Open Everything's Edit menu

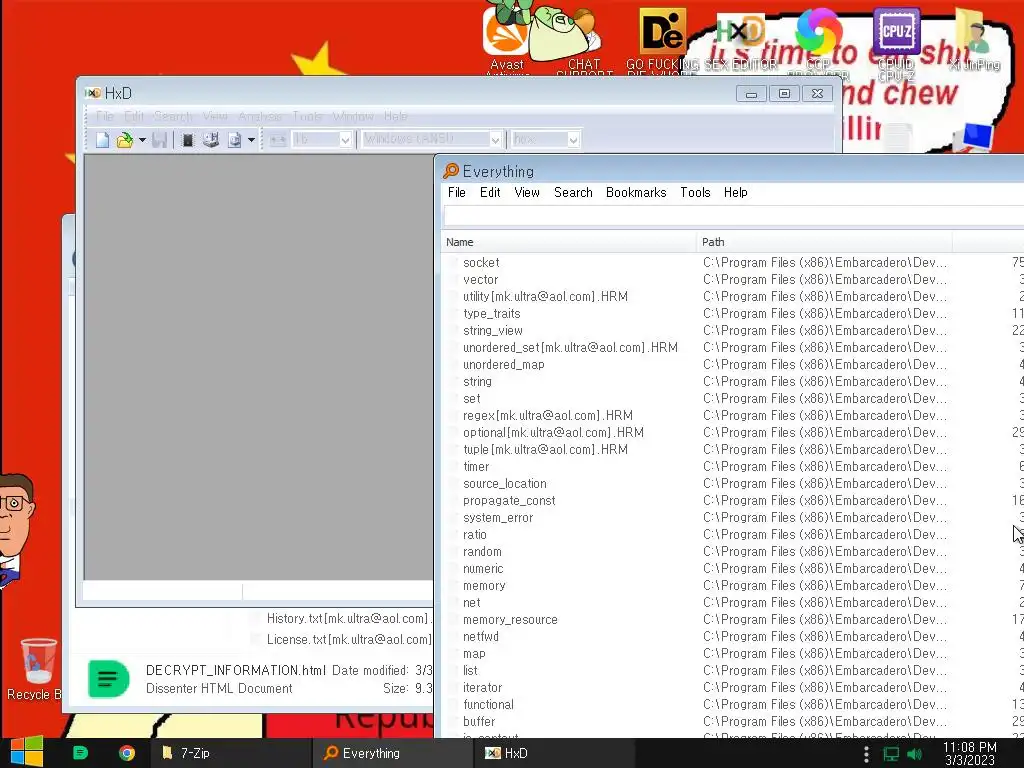(490, 193)
